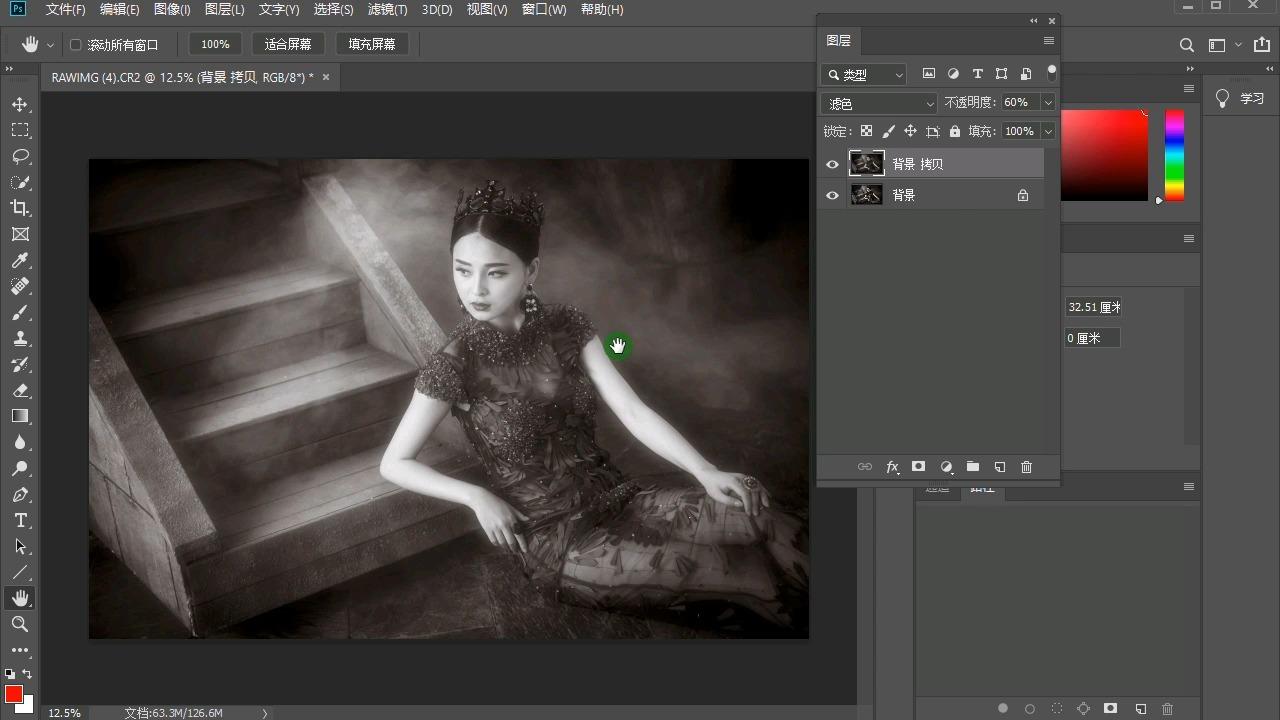Screen dimensions: 1280x720
Task: Select the 图层 panel tab
Action: pos(838,41)
